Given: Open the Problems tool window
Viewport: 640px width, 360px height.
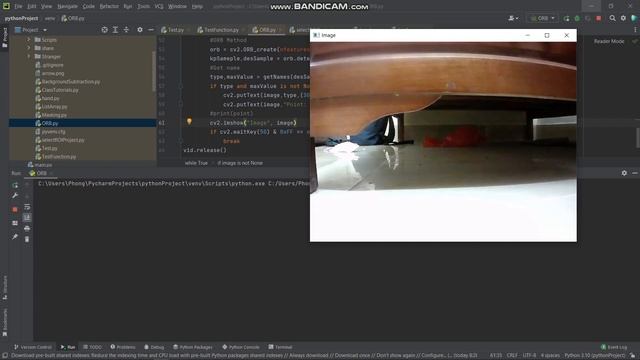Looking at the screenshot, I should coord(123,347).
